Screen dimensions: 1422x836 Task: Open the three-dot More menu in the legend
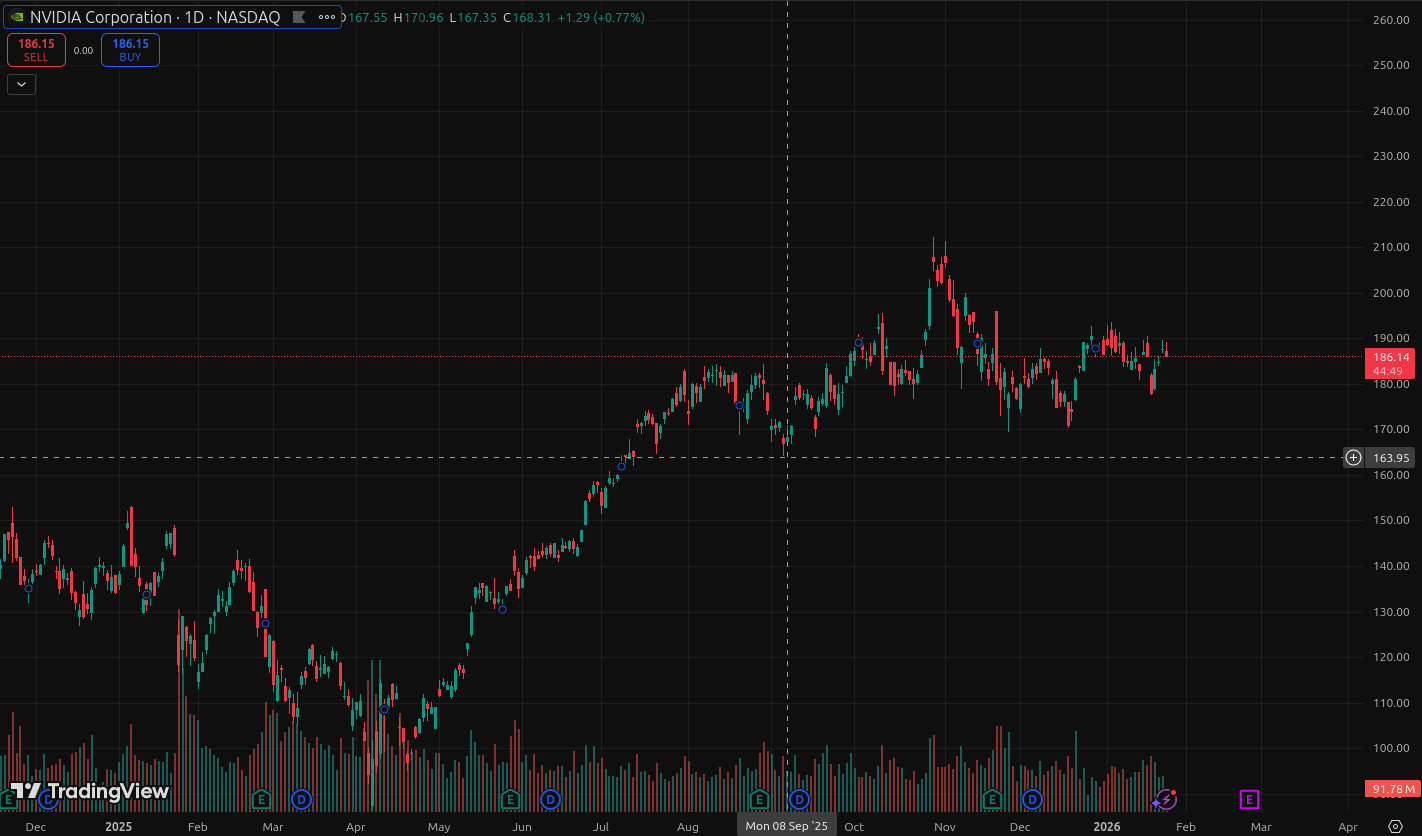(327, 17)
